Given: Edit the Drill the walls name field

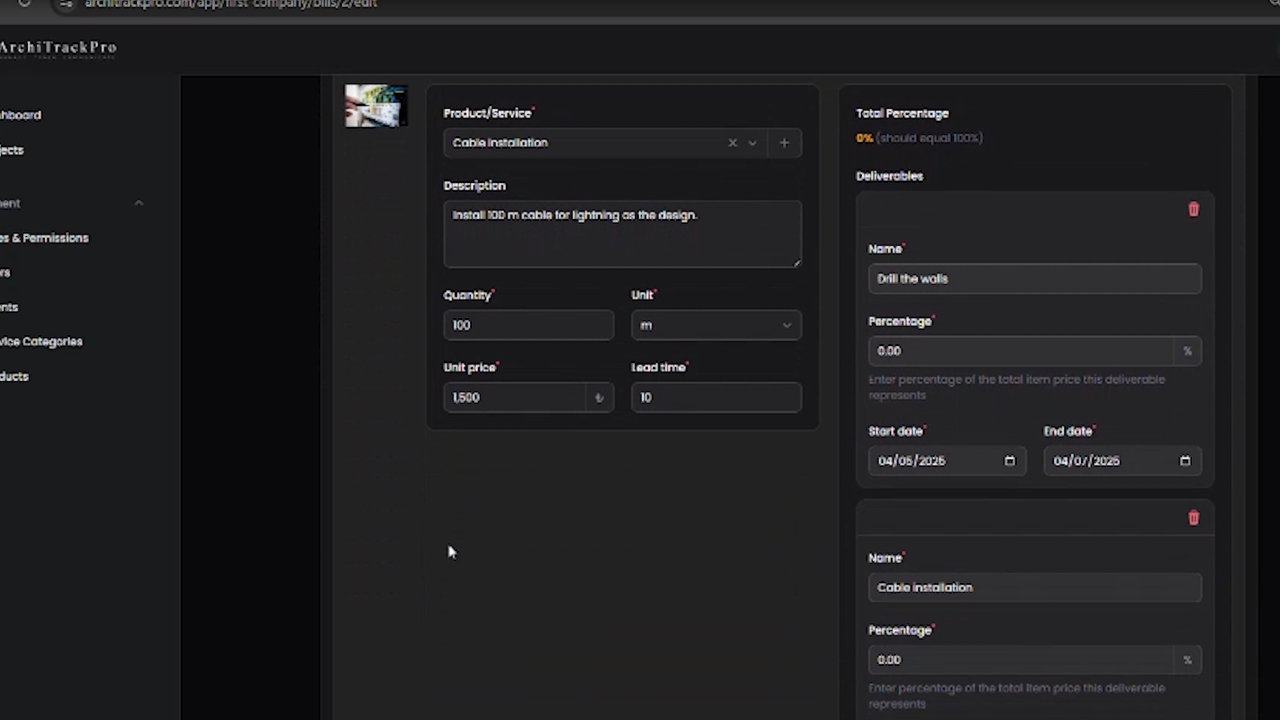Looking at the screenshot, I should [x=1035, y=279].
